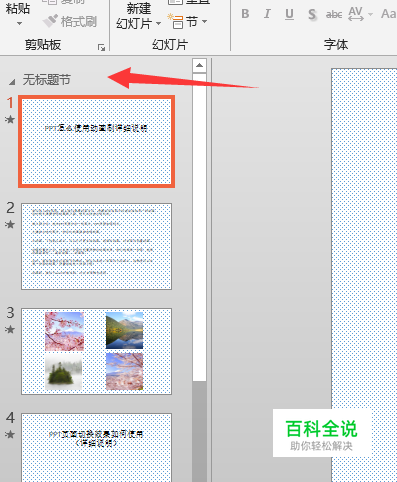397x482 pixels.
Task: Click the animation star beside slide 2
Action: point(10,224)
